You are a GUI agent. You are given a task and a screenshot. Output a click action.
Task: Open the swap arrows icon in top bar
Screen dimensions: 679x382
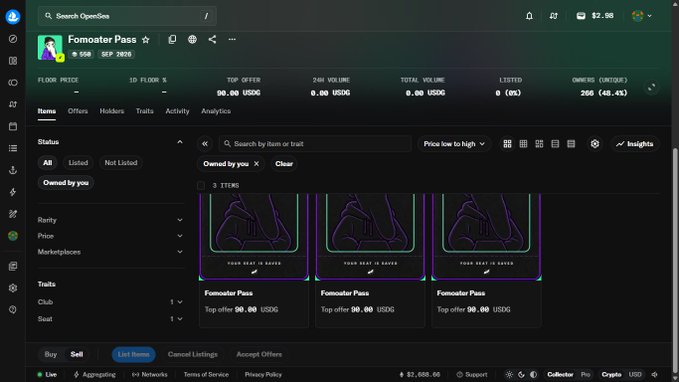553,16
